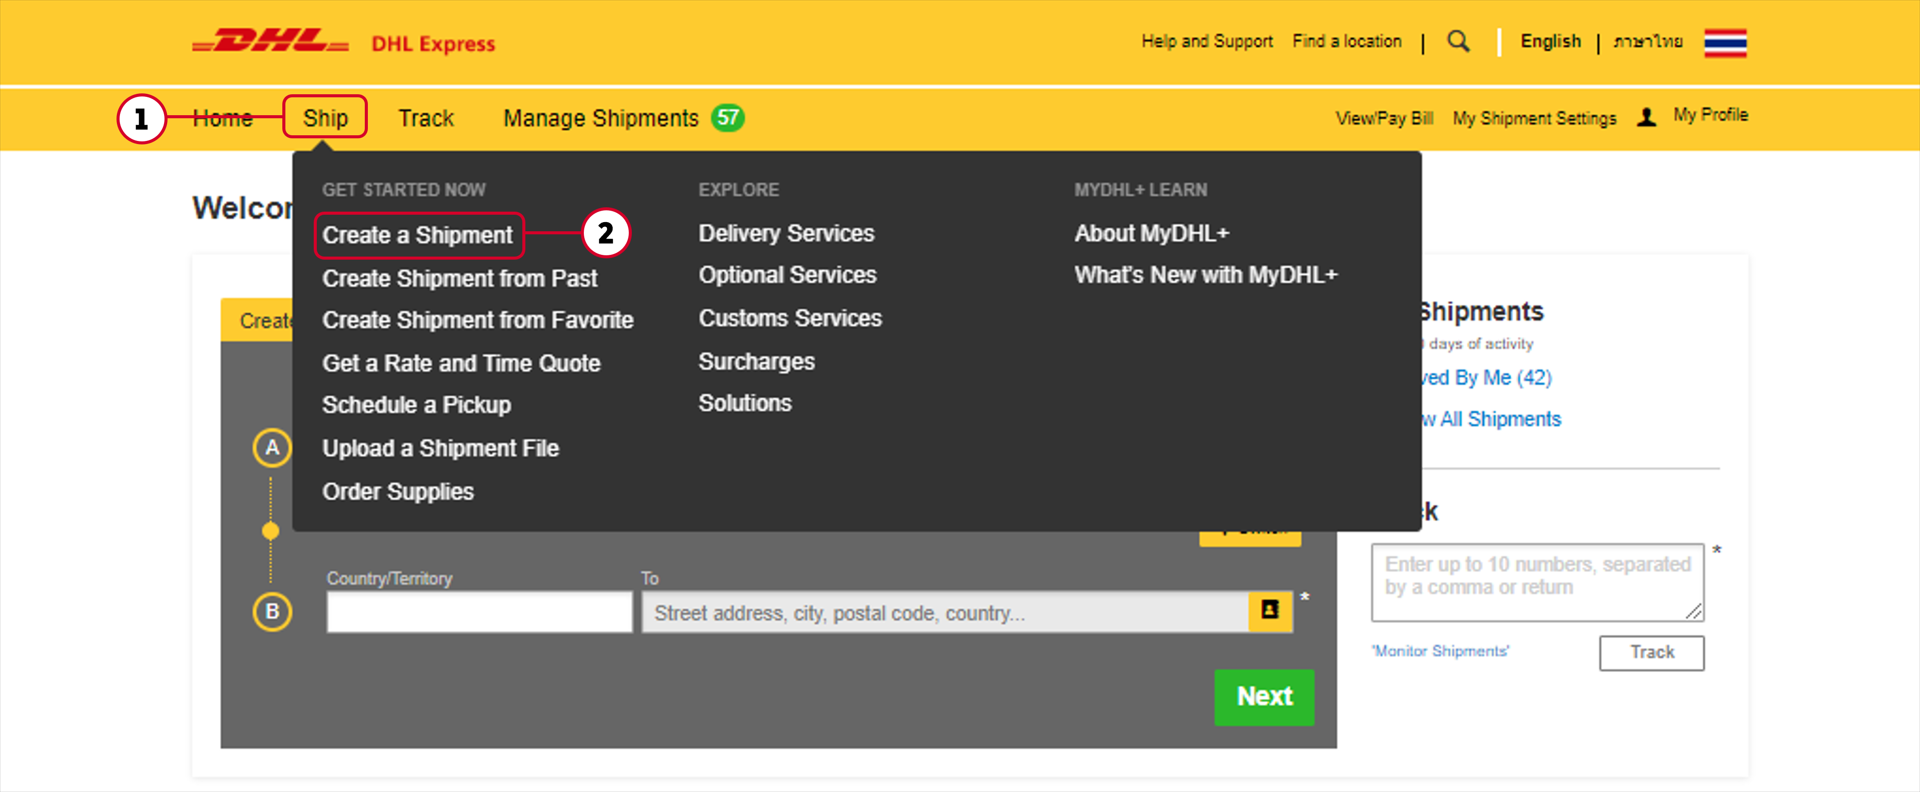Click the tracking numbers text area
The height and width of the screenshot is (792, 1920).
tap(1537, 583)
